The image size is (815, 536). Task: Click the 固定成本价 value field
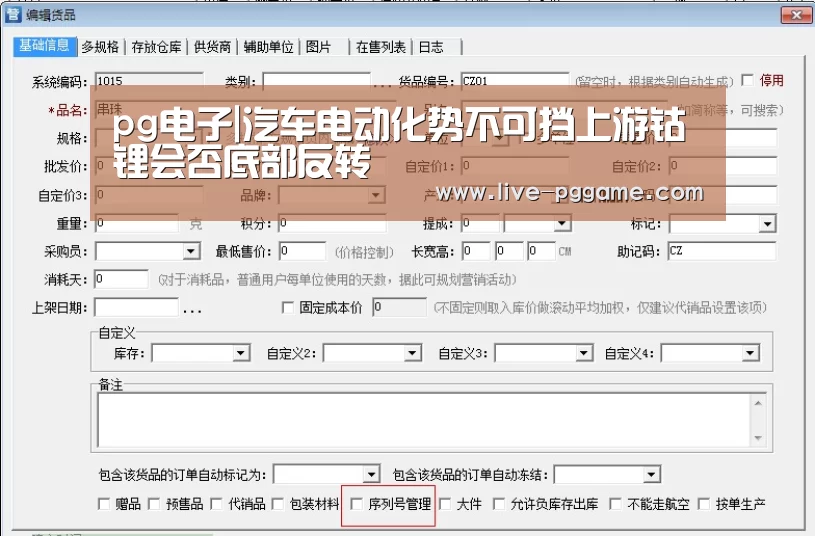point(399,307)
